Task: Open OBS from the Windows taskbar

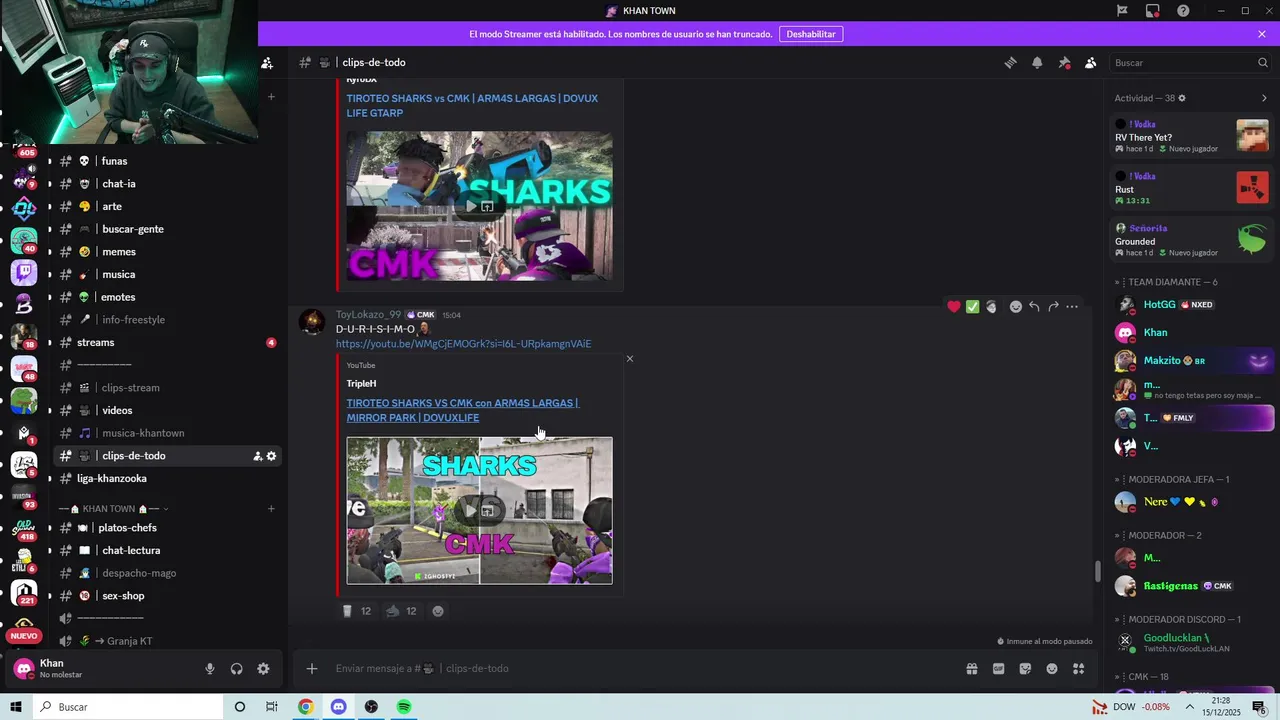Action: point(371,707)
